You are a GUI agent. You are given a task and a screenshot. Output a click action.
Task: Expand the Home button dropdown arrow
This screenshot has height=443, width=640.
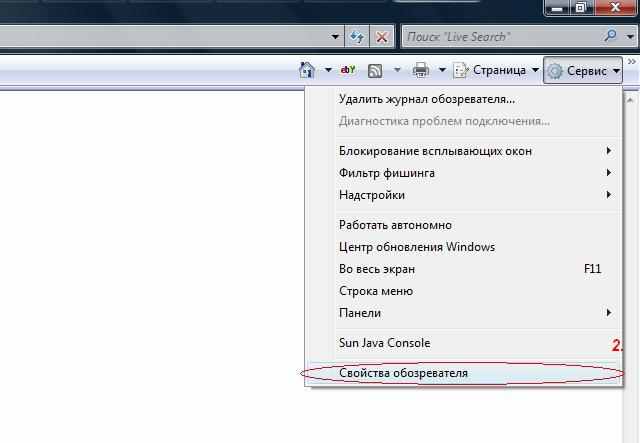(x=328, y=71)
